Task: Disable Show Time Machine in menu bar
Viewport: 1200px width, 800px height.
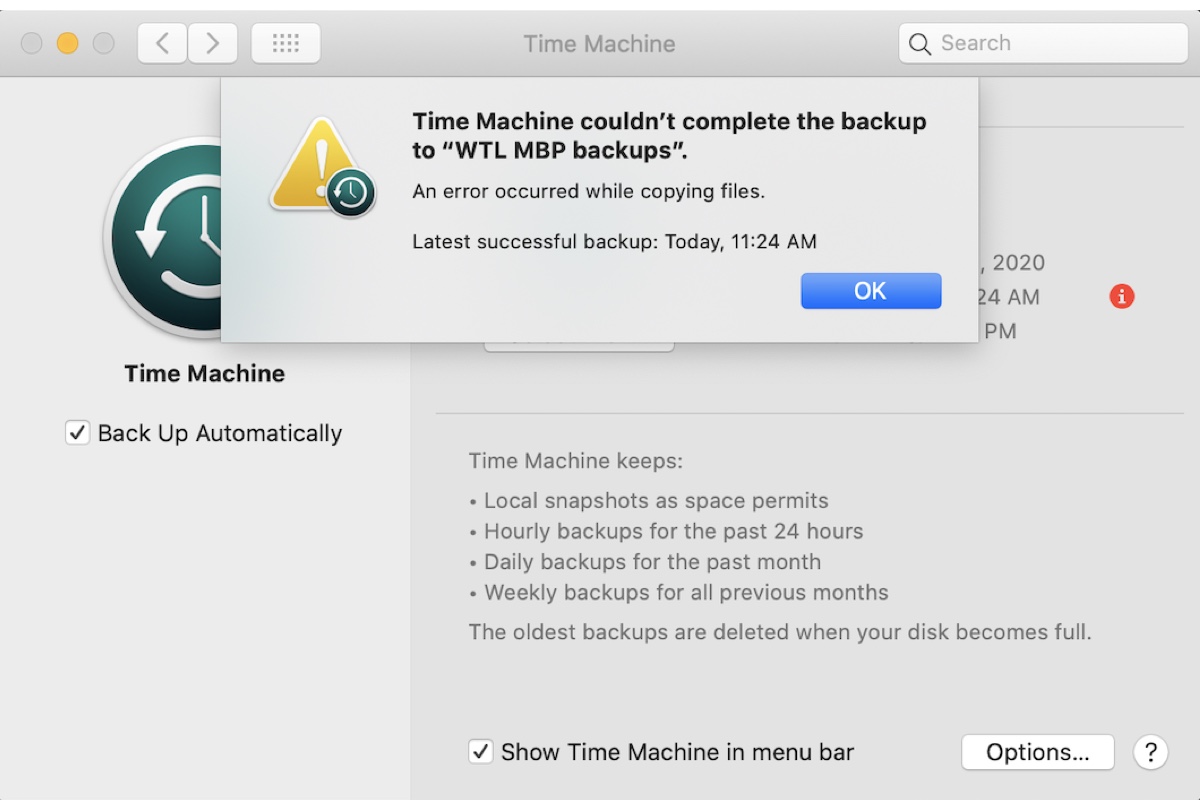Action: pyautogui.click(x=479, y=751)
